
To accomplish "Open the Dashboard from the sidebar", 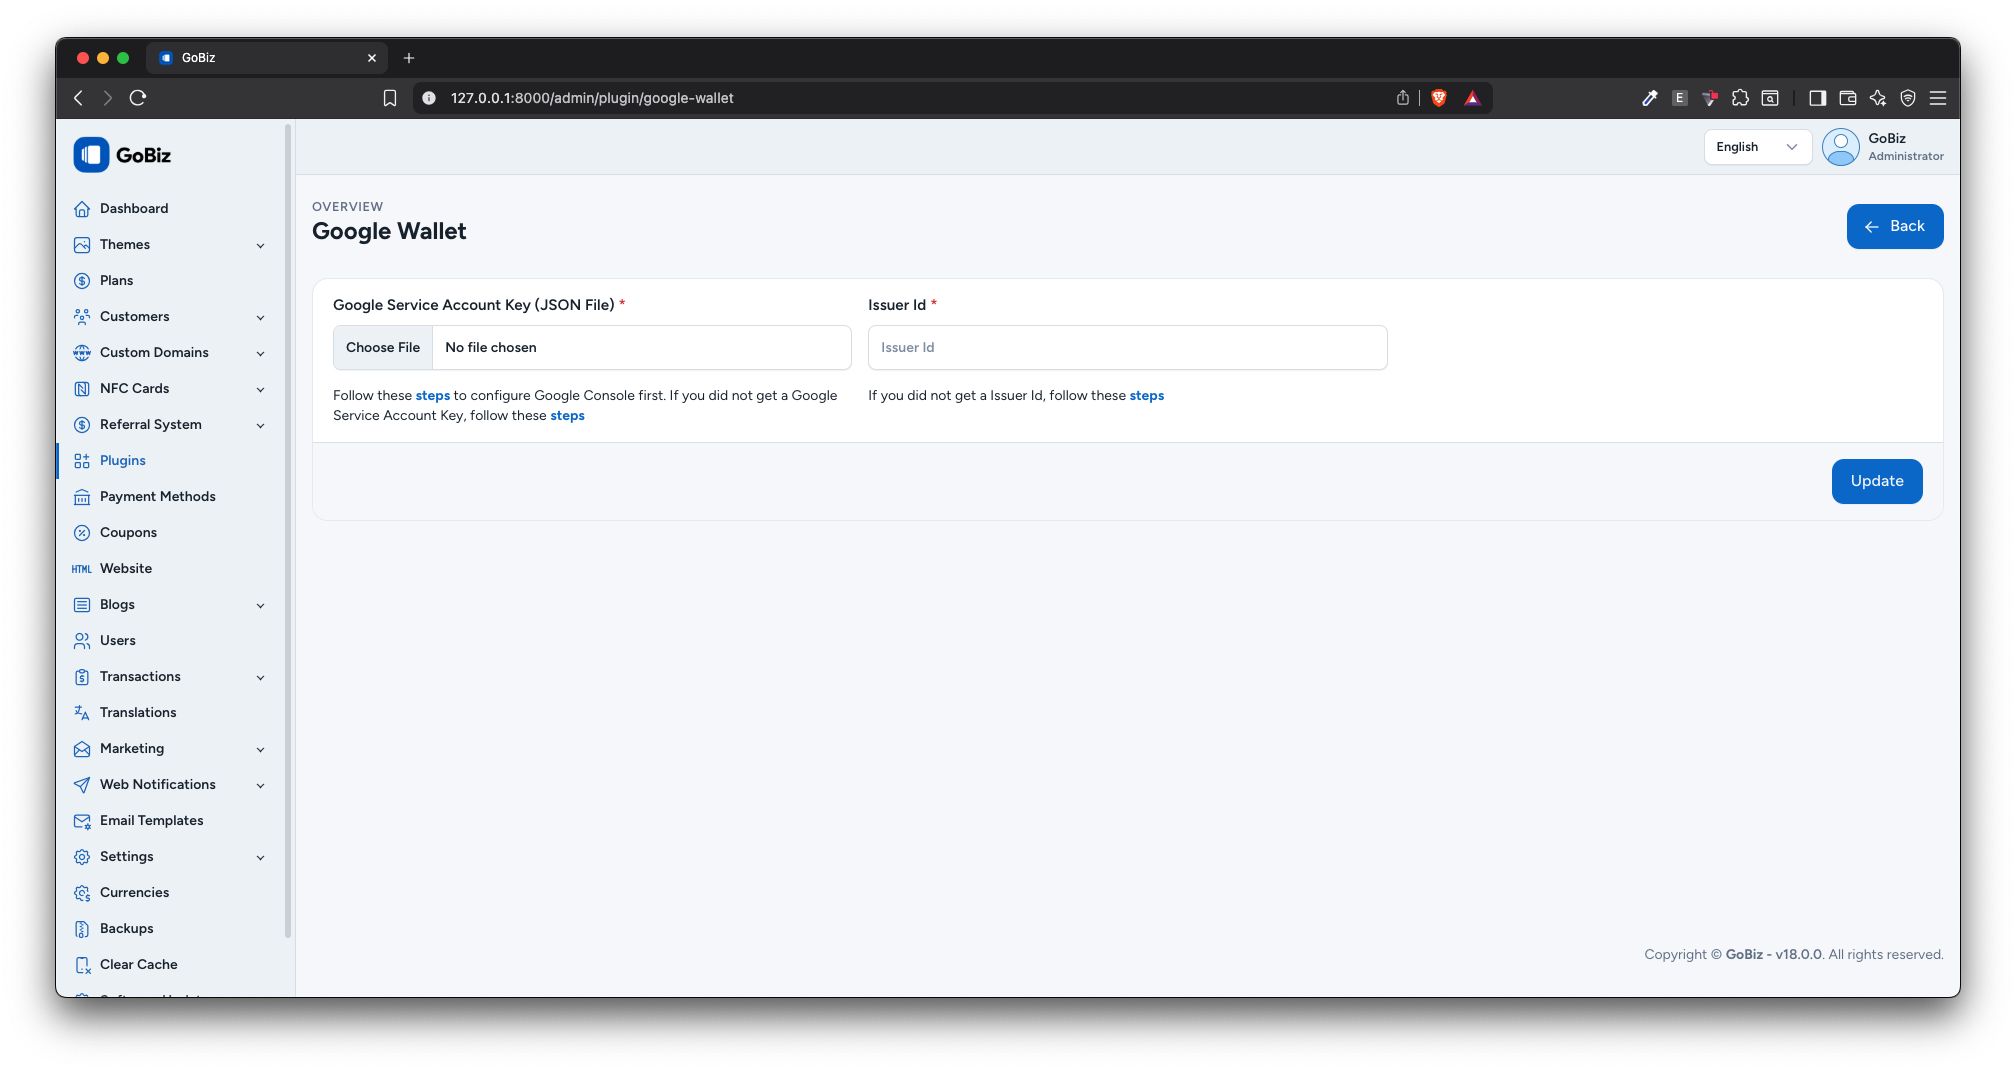I will [x=133, y=208].
